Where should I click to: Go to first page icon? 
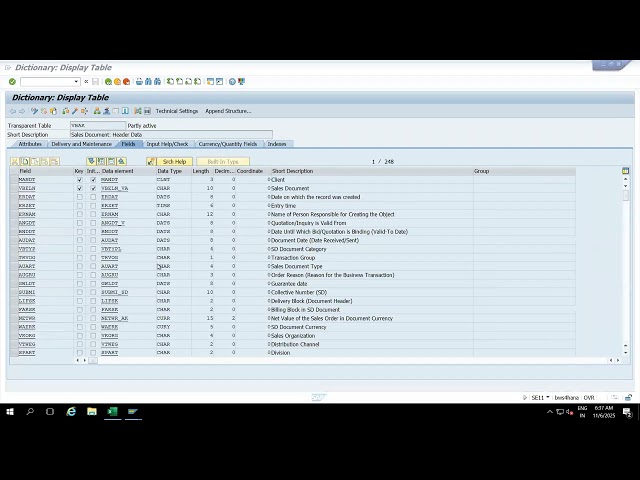170,82
